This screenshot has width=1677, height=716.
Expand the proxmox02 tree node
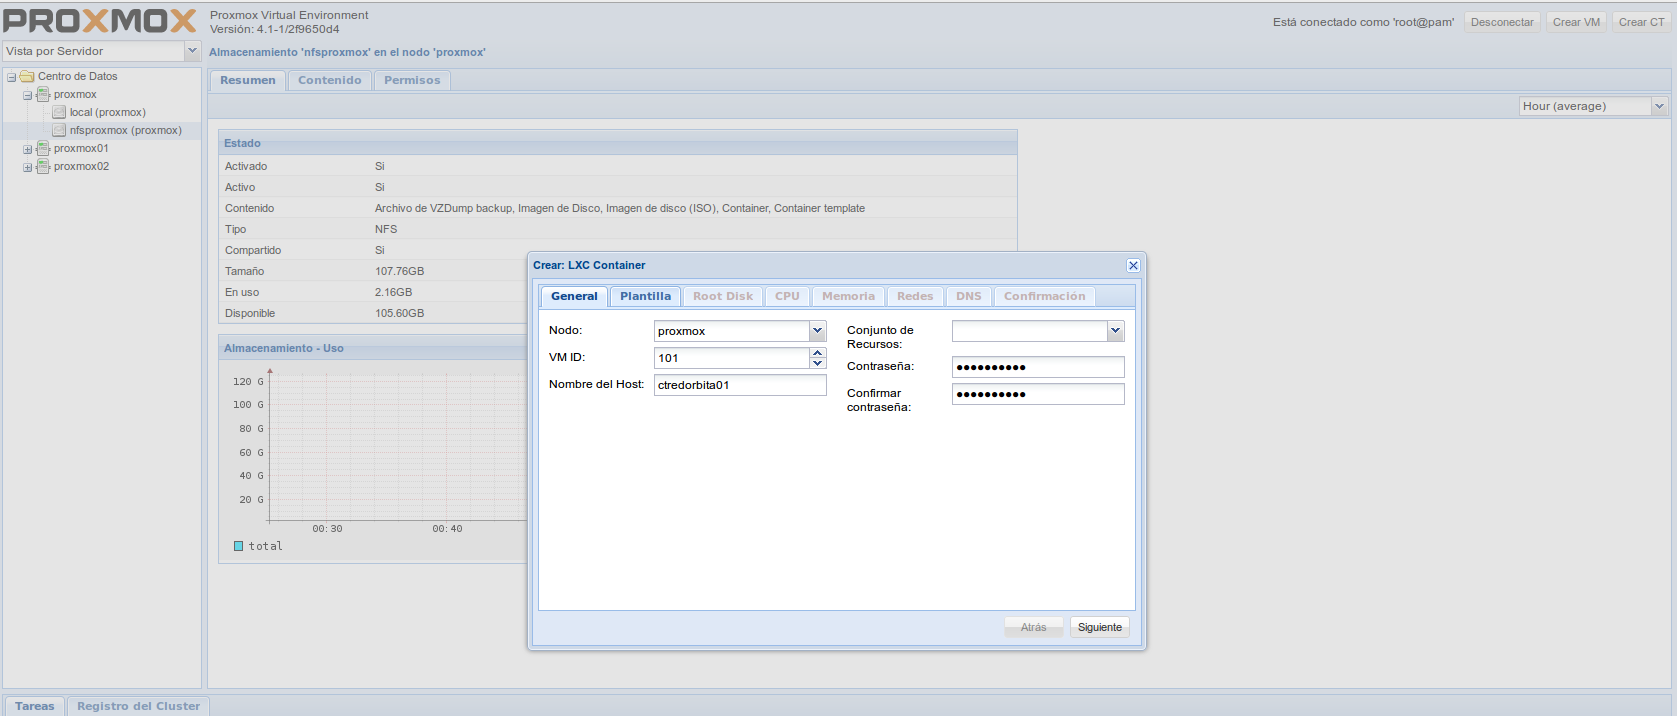[x=28, y=167]
